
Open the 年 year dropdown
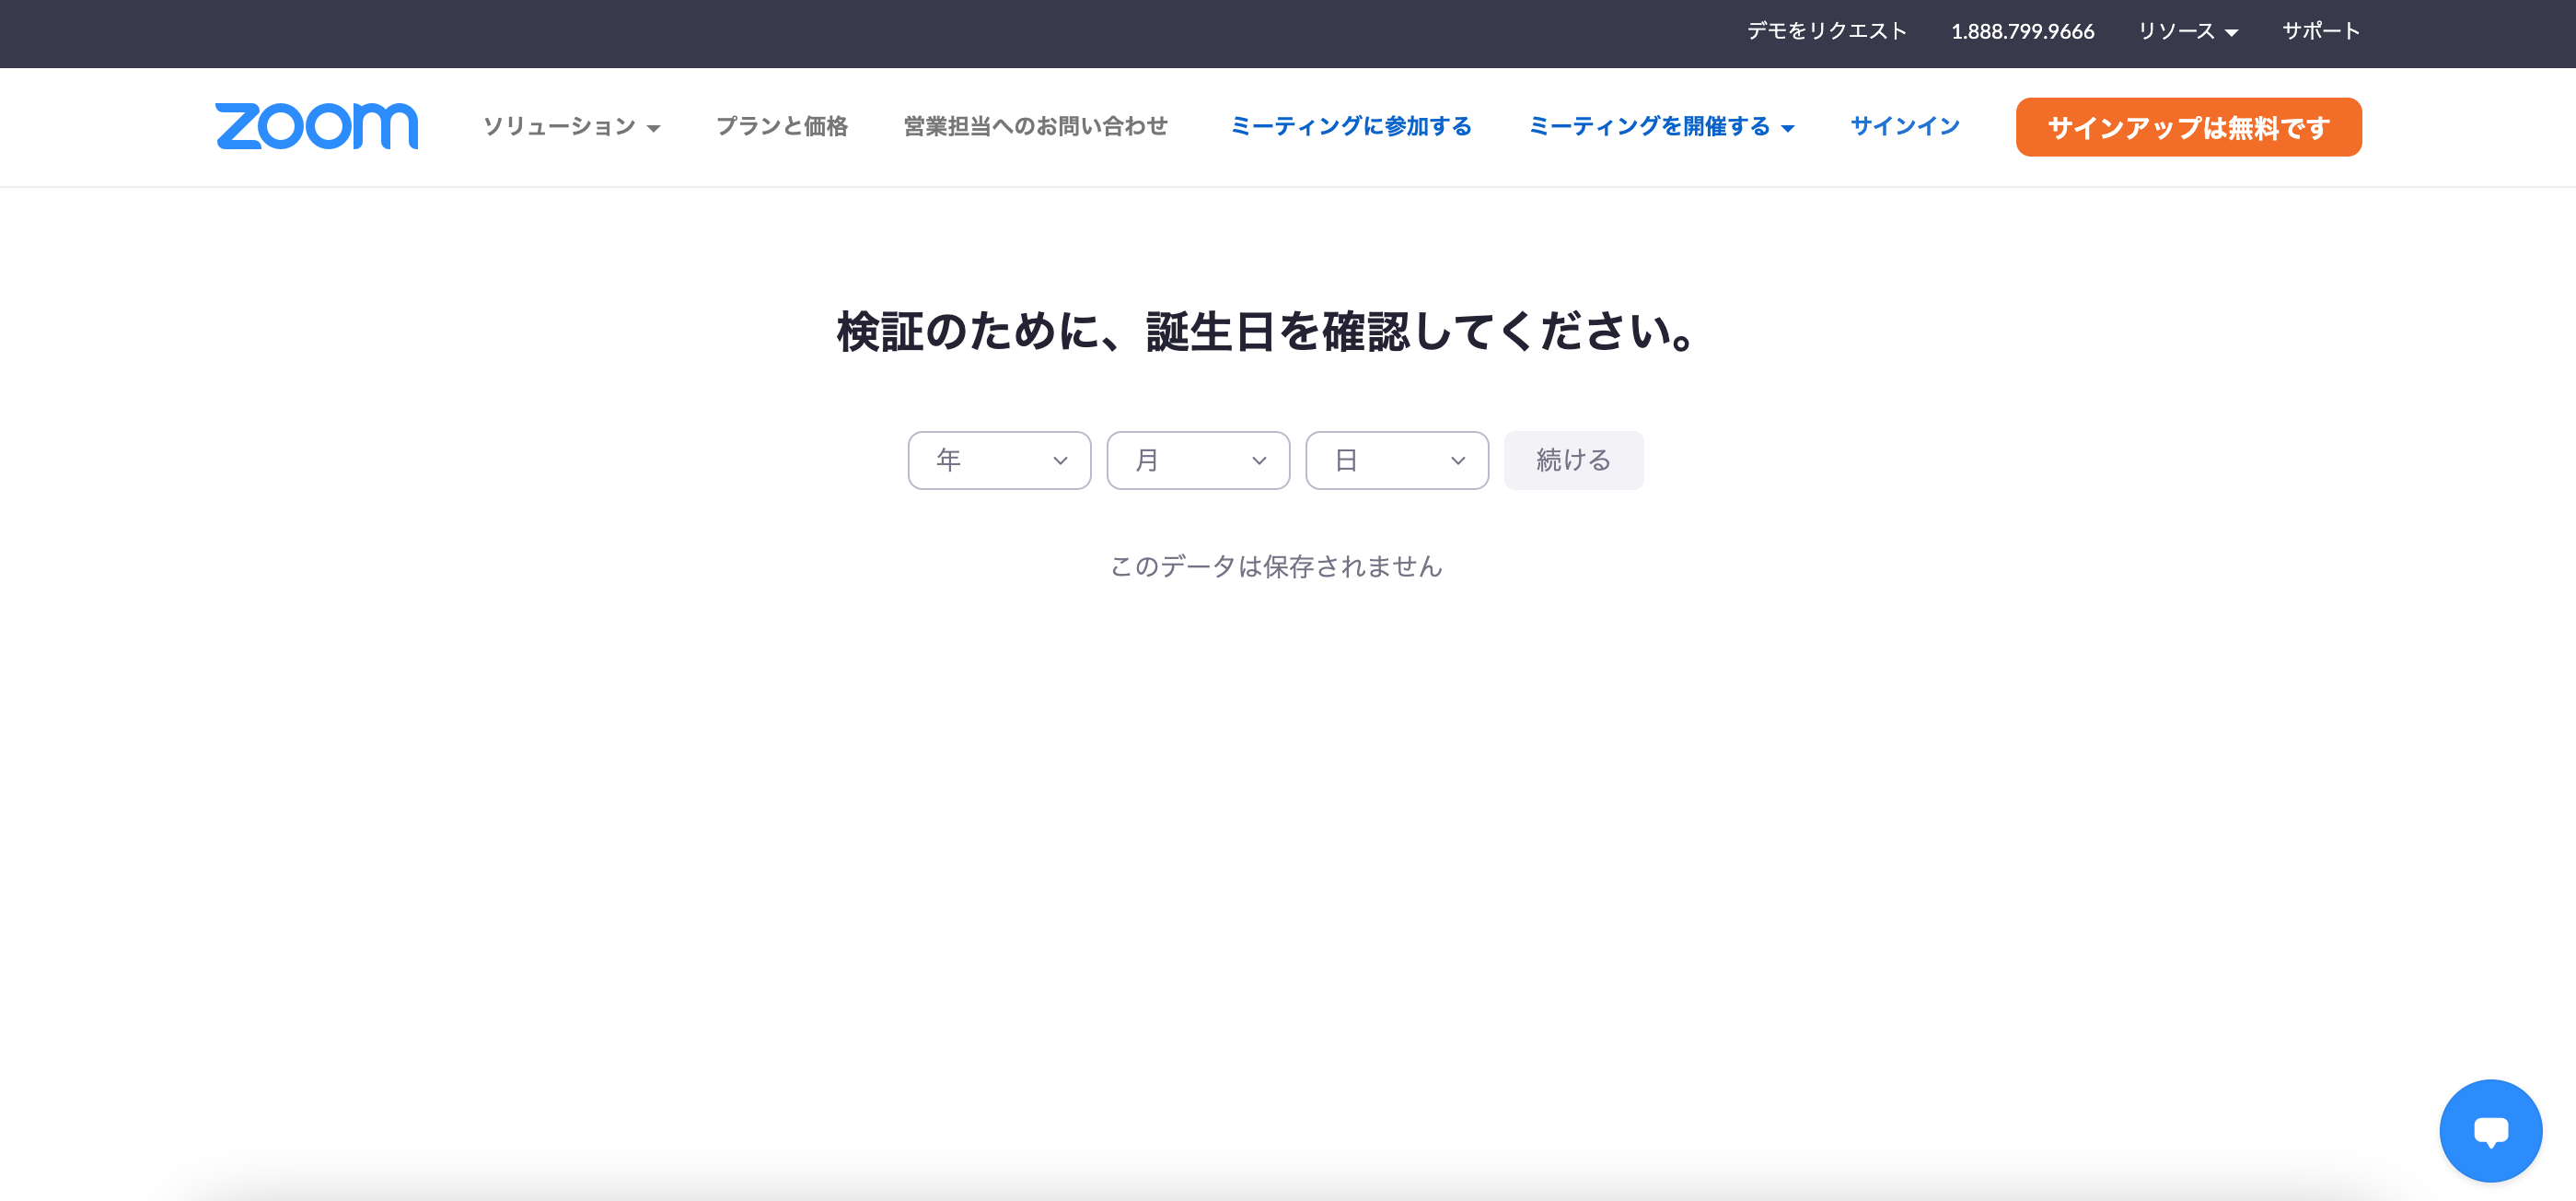pyautogui.click(x=999, y=460)
